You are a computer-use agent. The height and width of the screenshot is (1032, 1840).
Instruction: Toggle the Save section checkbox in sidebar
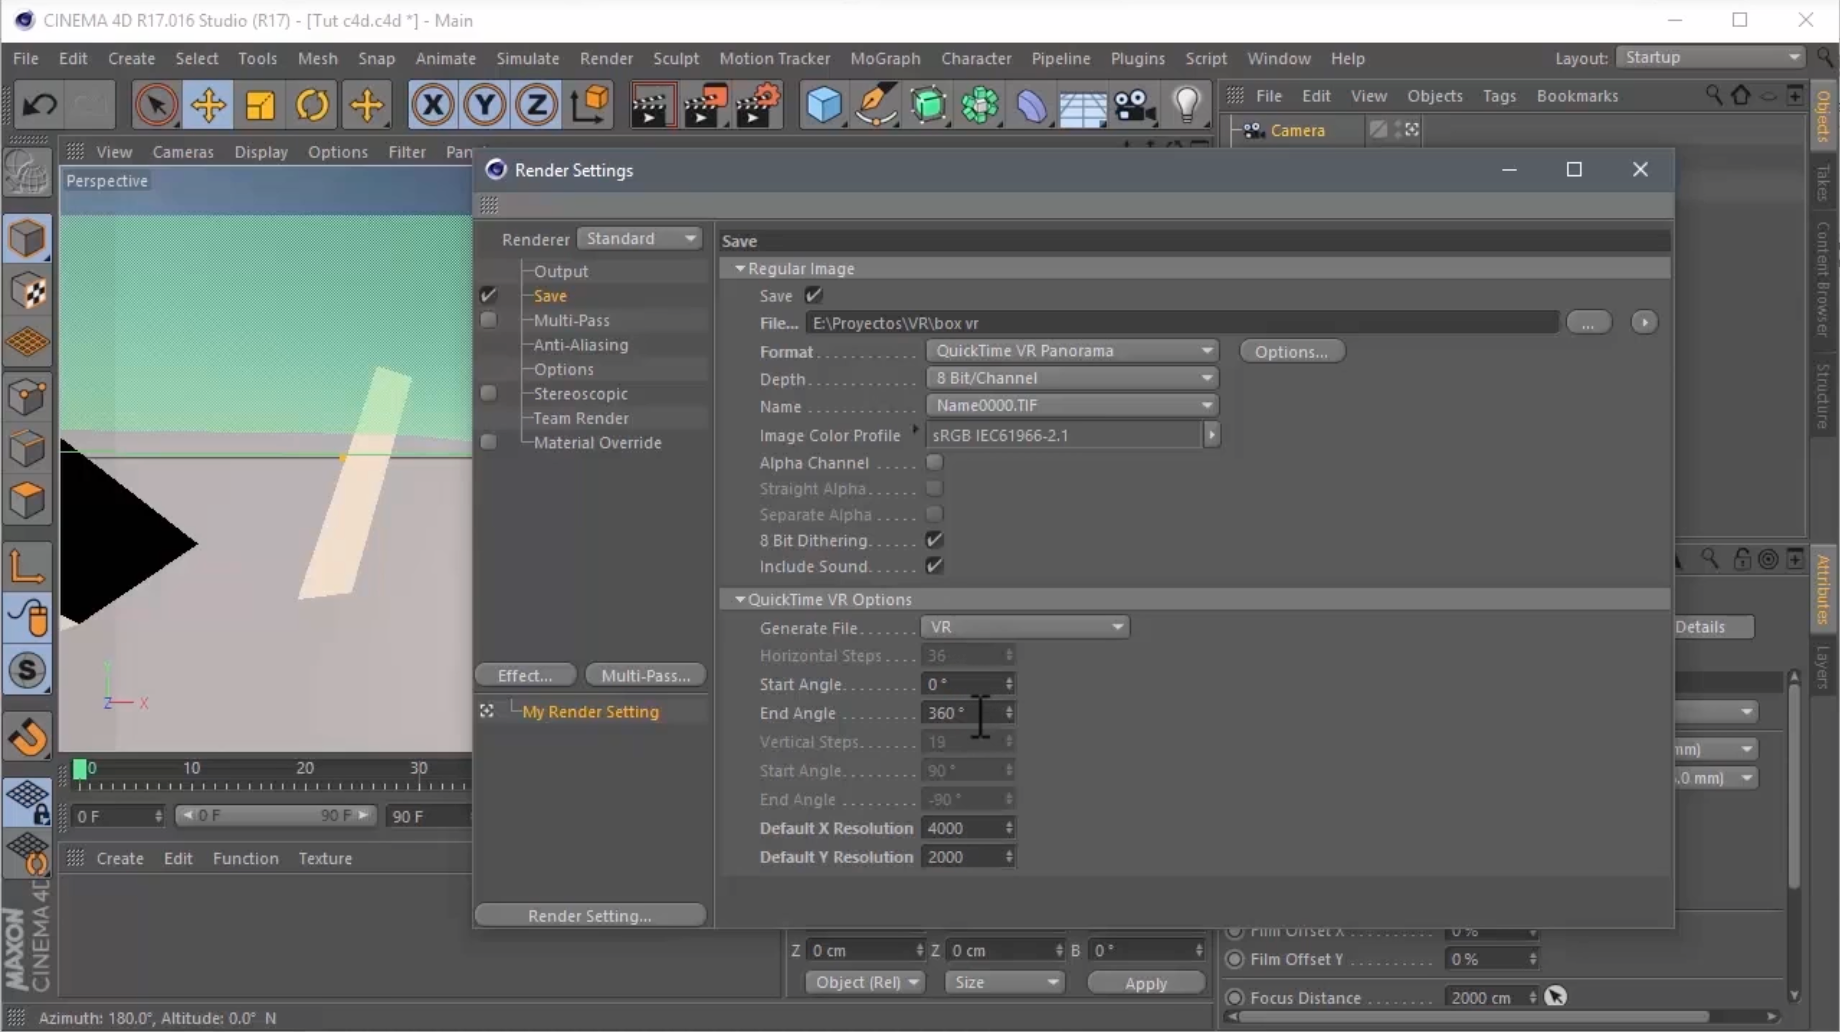(x=488, y=295)
